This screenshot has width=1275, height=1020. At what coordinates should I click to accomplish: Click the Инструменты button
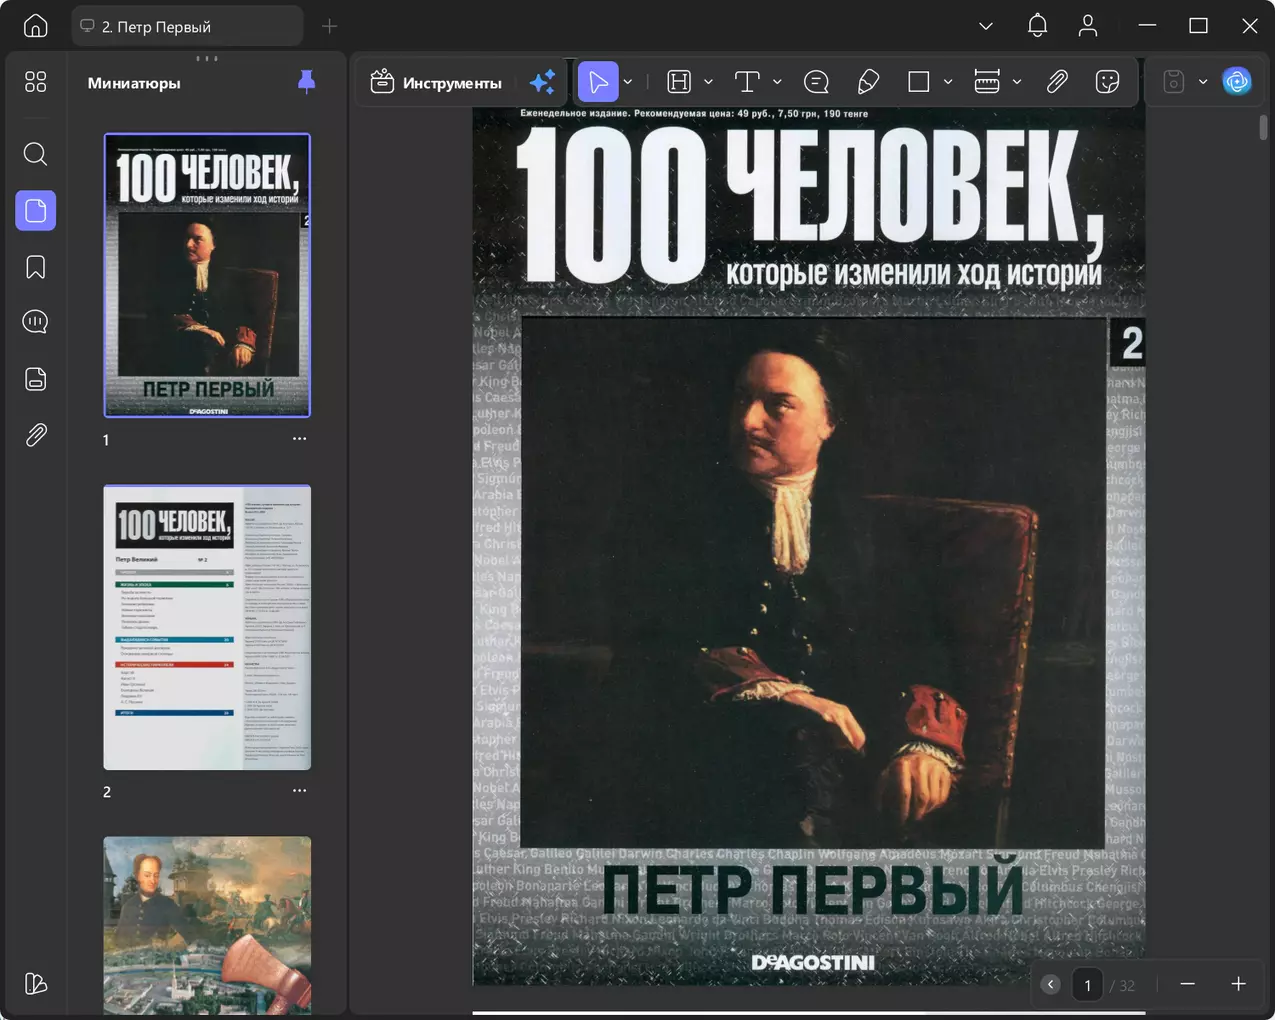click(436, 82)
